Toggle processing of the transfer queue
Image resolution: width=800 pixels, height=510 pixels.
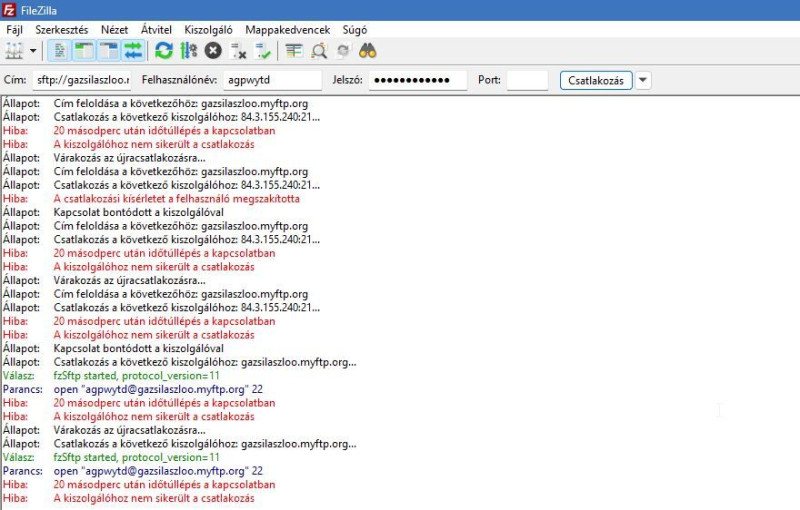[x=188, y=51]
